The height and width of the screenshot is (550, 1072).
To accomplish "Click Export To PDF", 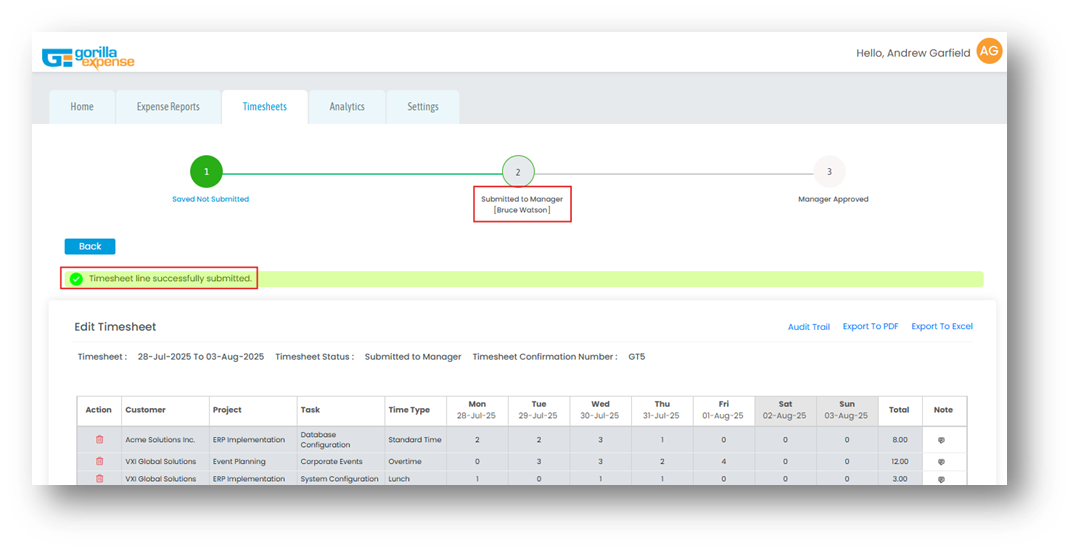I will (870, 326).
